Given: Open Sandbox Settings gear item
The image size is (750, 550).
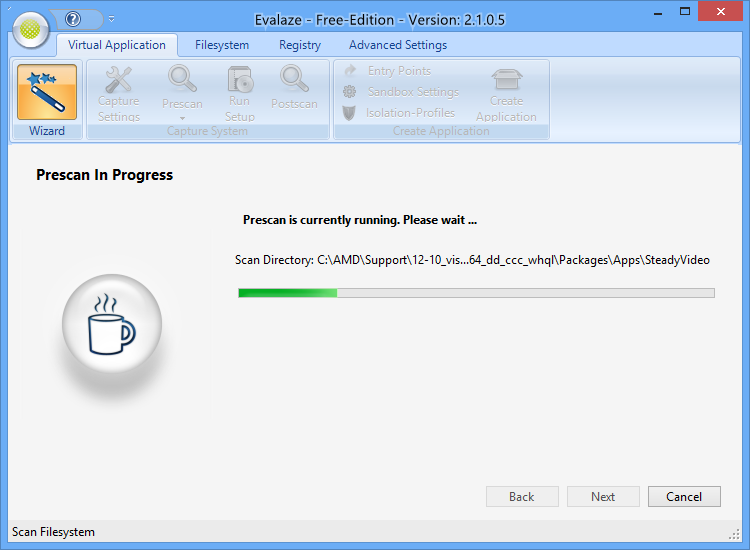Looking at the screenshot, I should pos(401,91).
